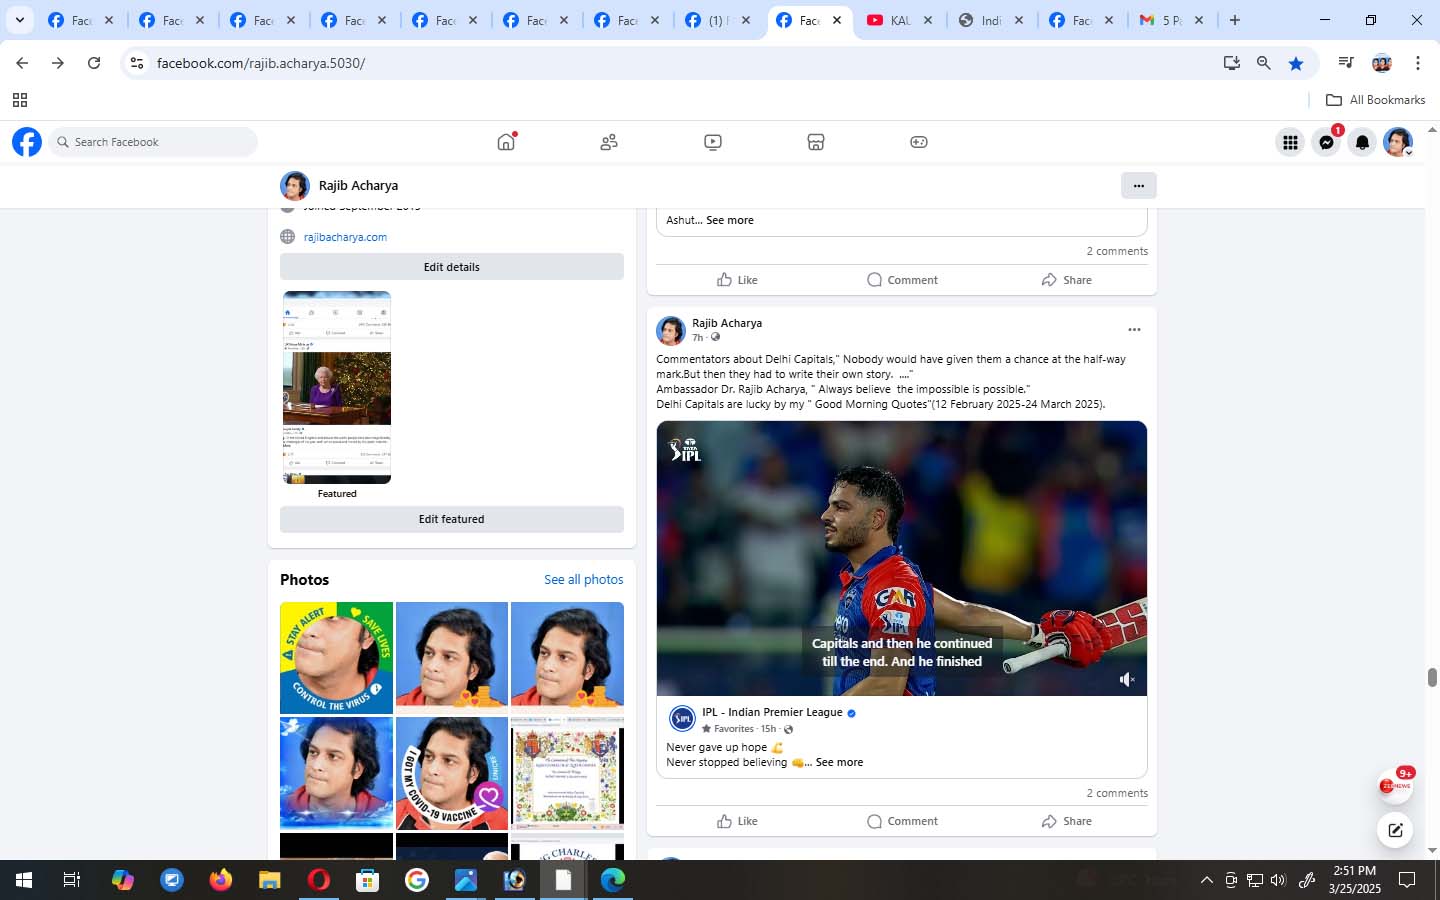Open See all photos link
1440x900 pixels.
pos(584,580)
